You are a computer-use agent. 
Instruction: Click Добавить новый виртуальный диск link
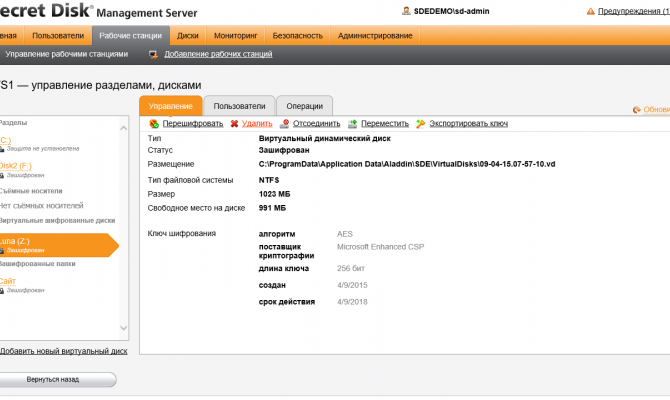(x=64, y=351)
